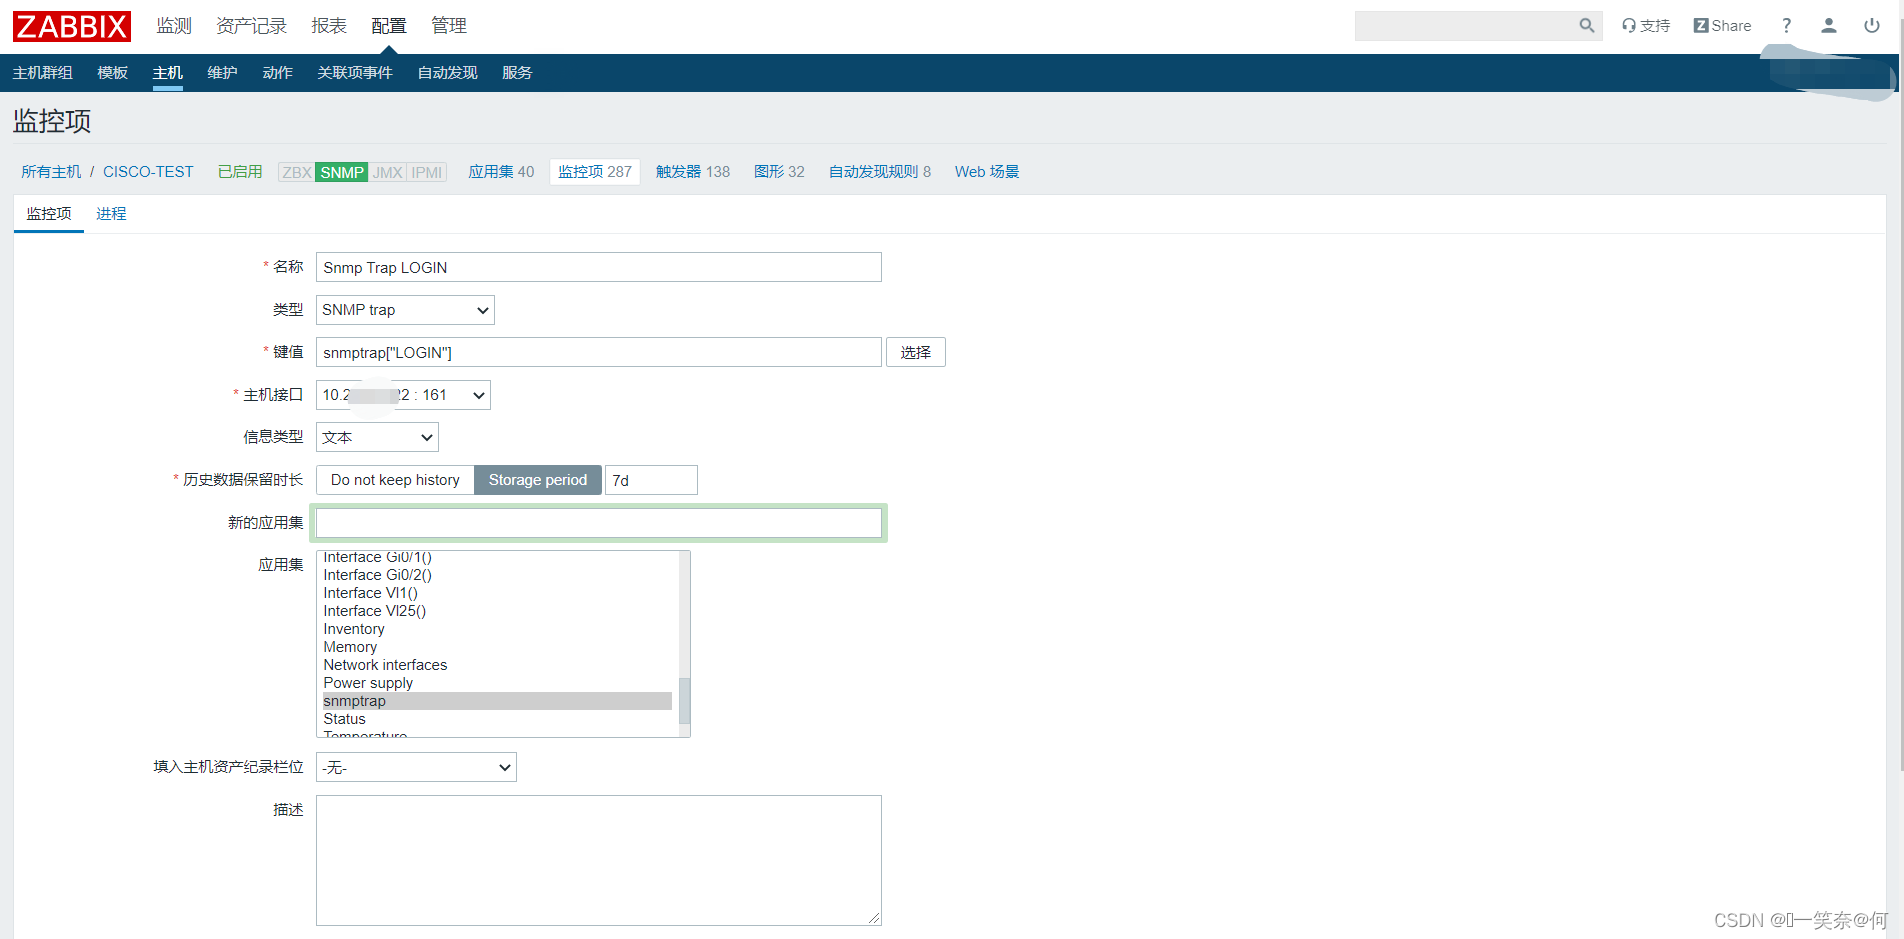1904x939 pixels.
Task: Open the 监测 menu
Action: pyautogui.click(x=174, y=26)
